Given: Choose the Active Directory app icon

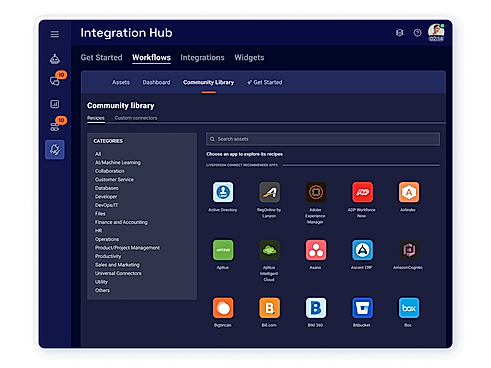Looking at the screenshot, I should [x=223, y=192].
